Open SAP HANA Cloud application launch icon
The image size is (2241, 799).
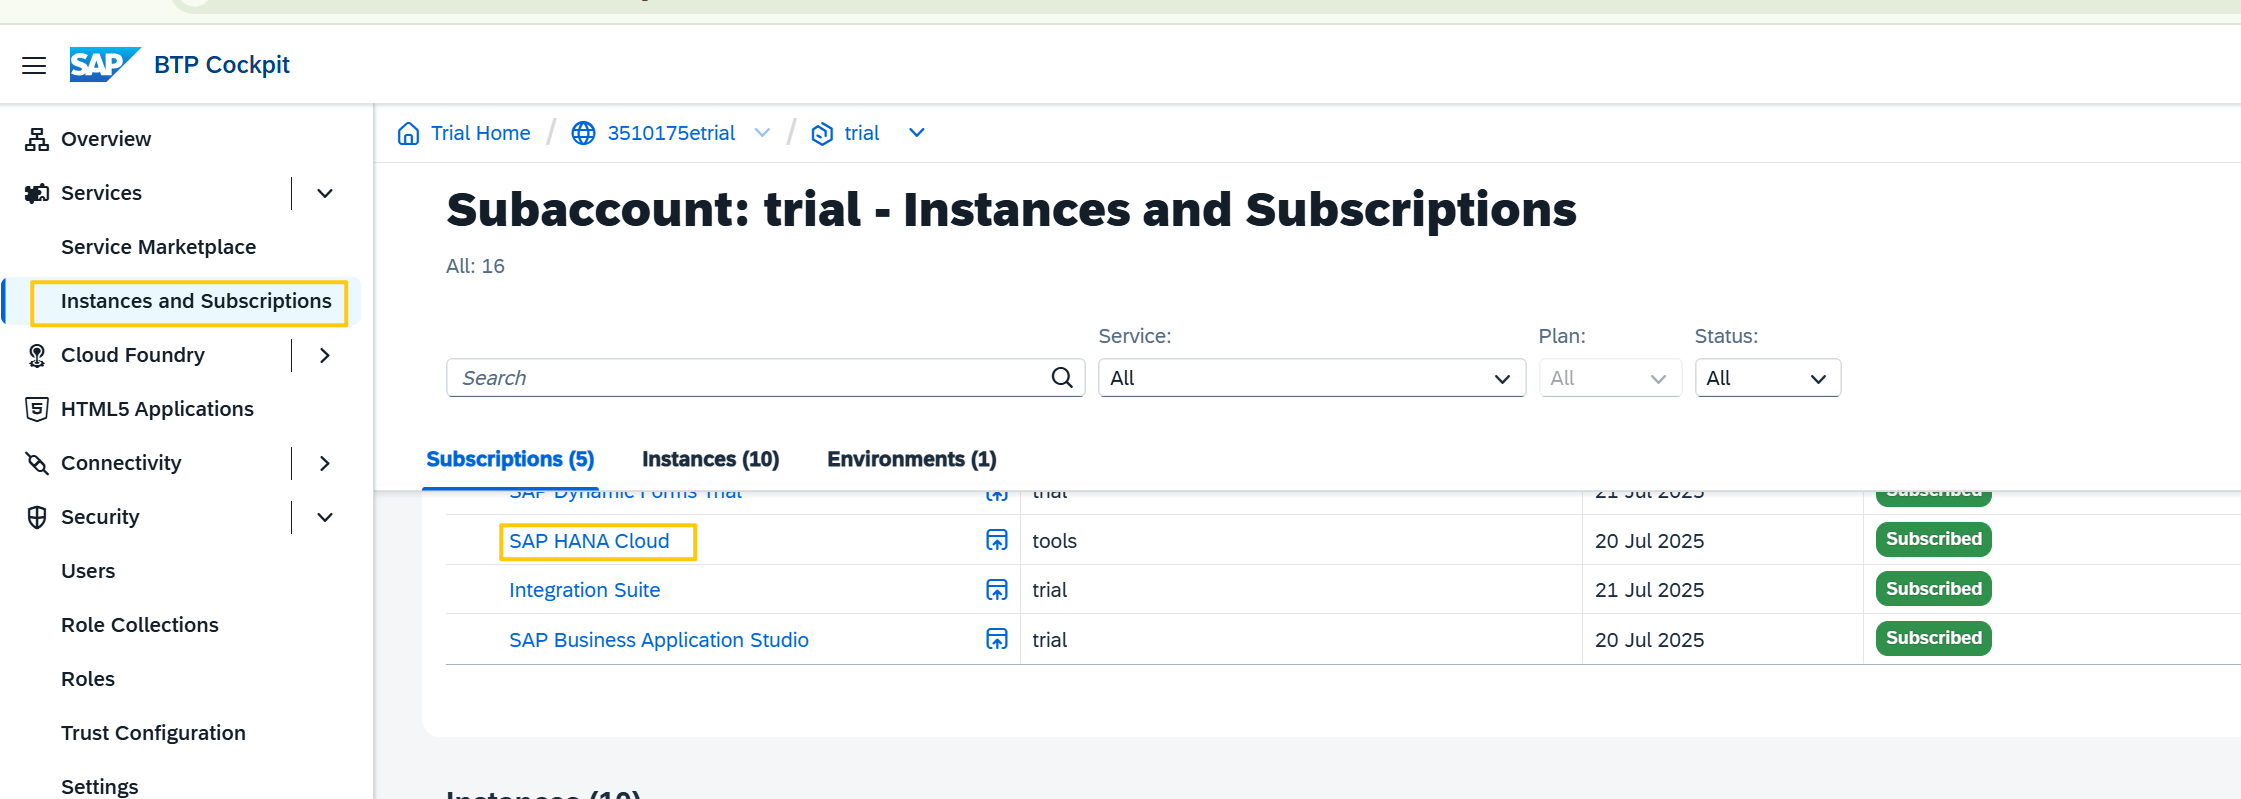997,540
